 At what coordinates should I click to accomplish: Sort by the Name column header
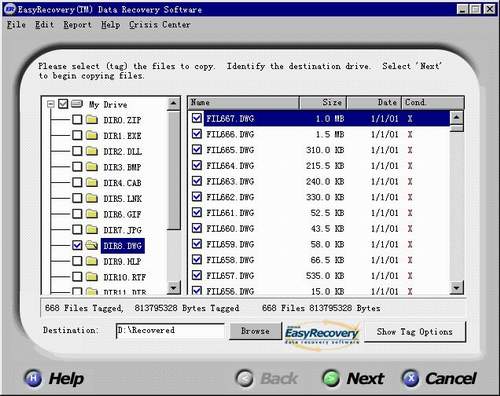click(x=244, y=103)
